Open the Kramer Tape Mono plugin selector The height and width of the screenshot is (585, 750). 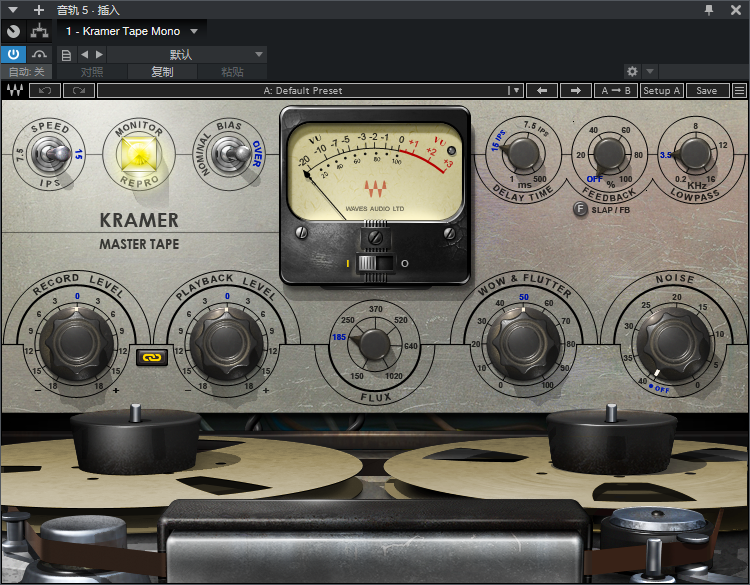coord(132,32)
